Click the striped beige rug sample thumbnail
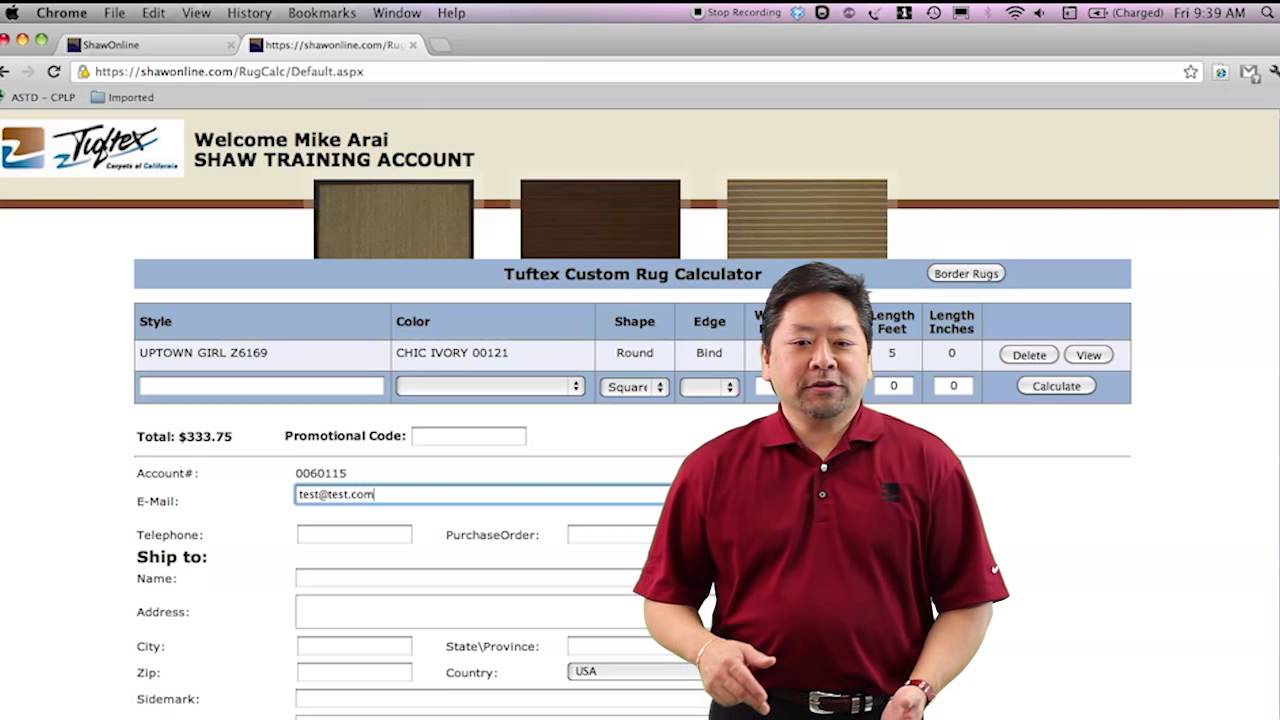Image resolution: width=1280 pixels, height=720 pixels. (x=807, y=219)
